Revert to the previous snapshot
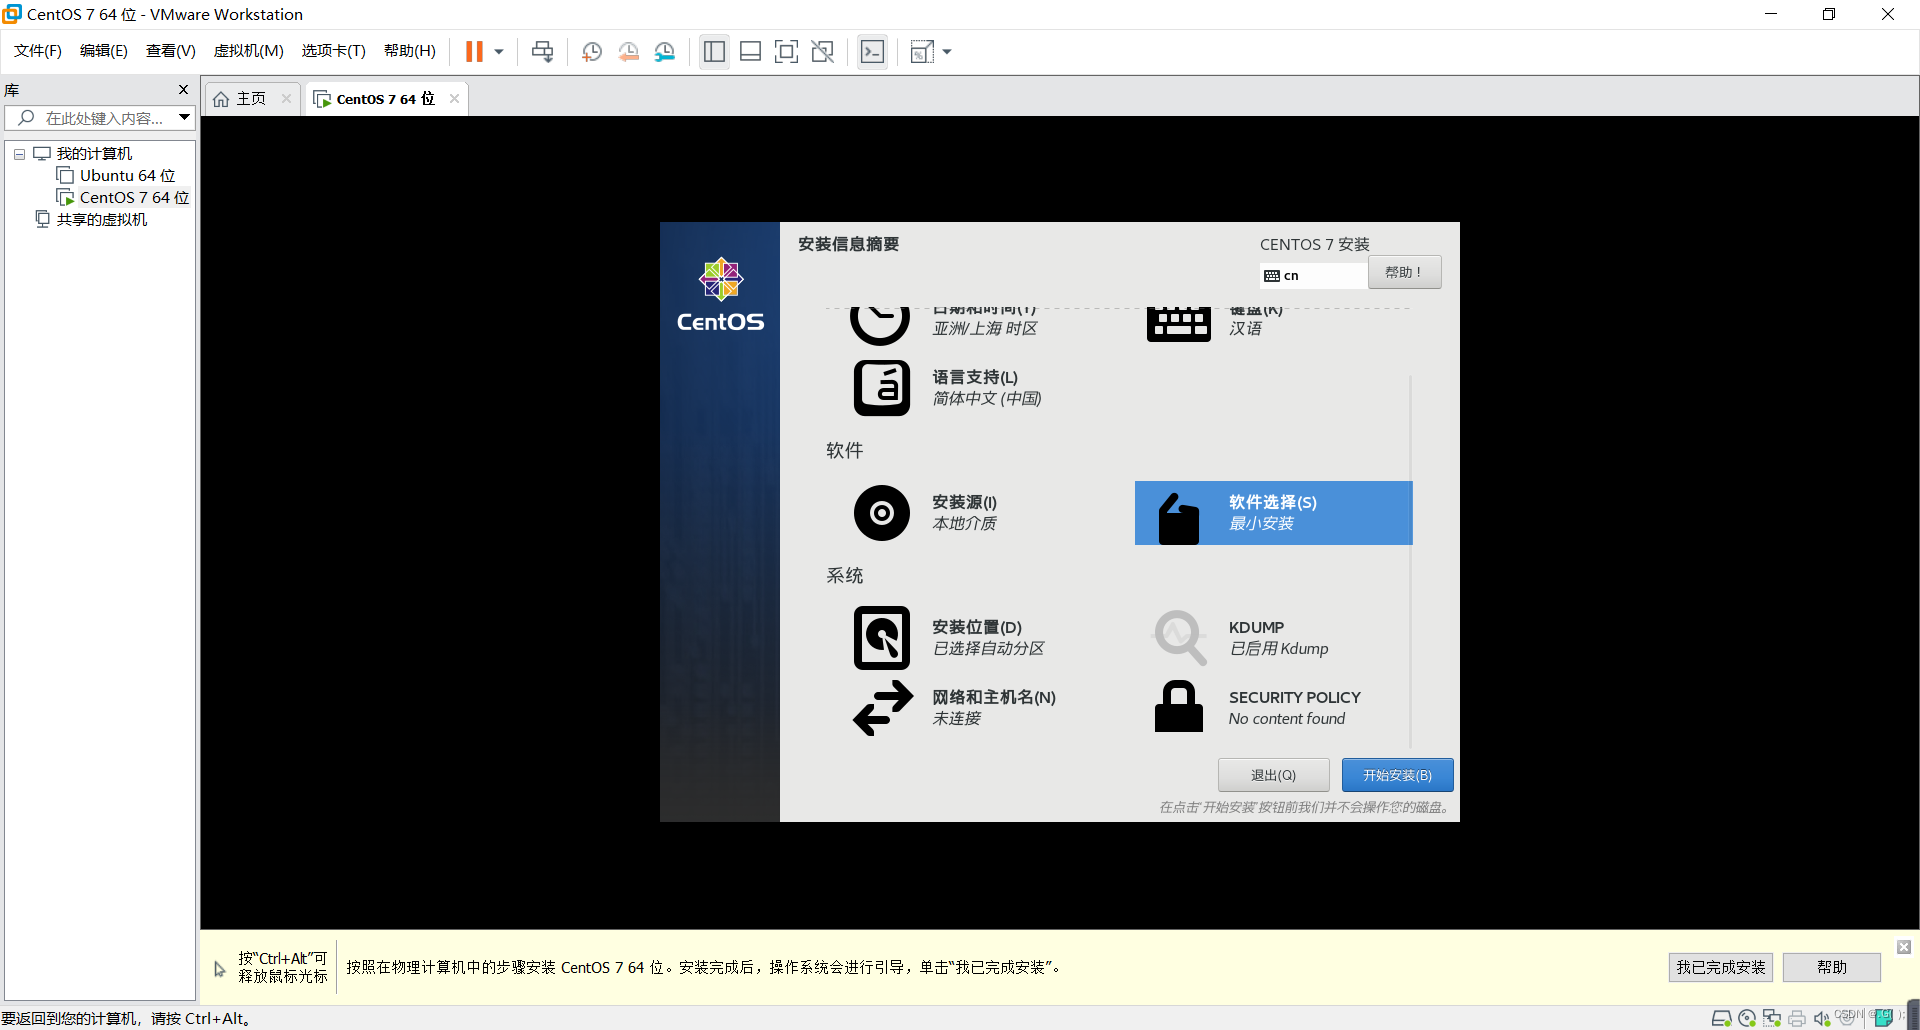Viewport: 1920px width, 1030px height. tap(628, 52)
